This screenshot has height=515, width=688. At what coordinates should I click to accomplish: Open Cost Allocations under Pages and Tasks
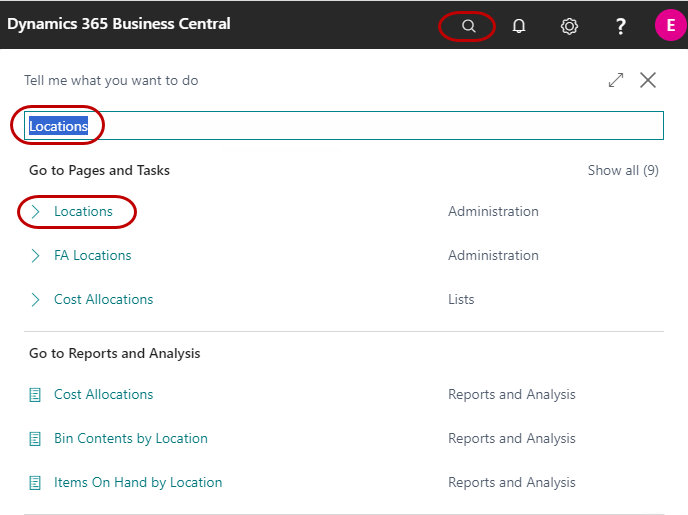point(103,300)
